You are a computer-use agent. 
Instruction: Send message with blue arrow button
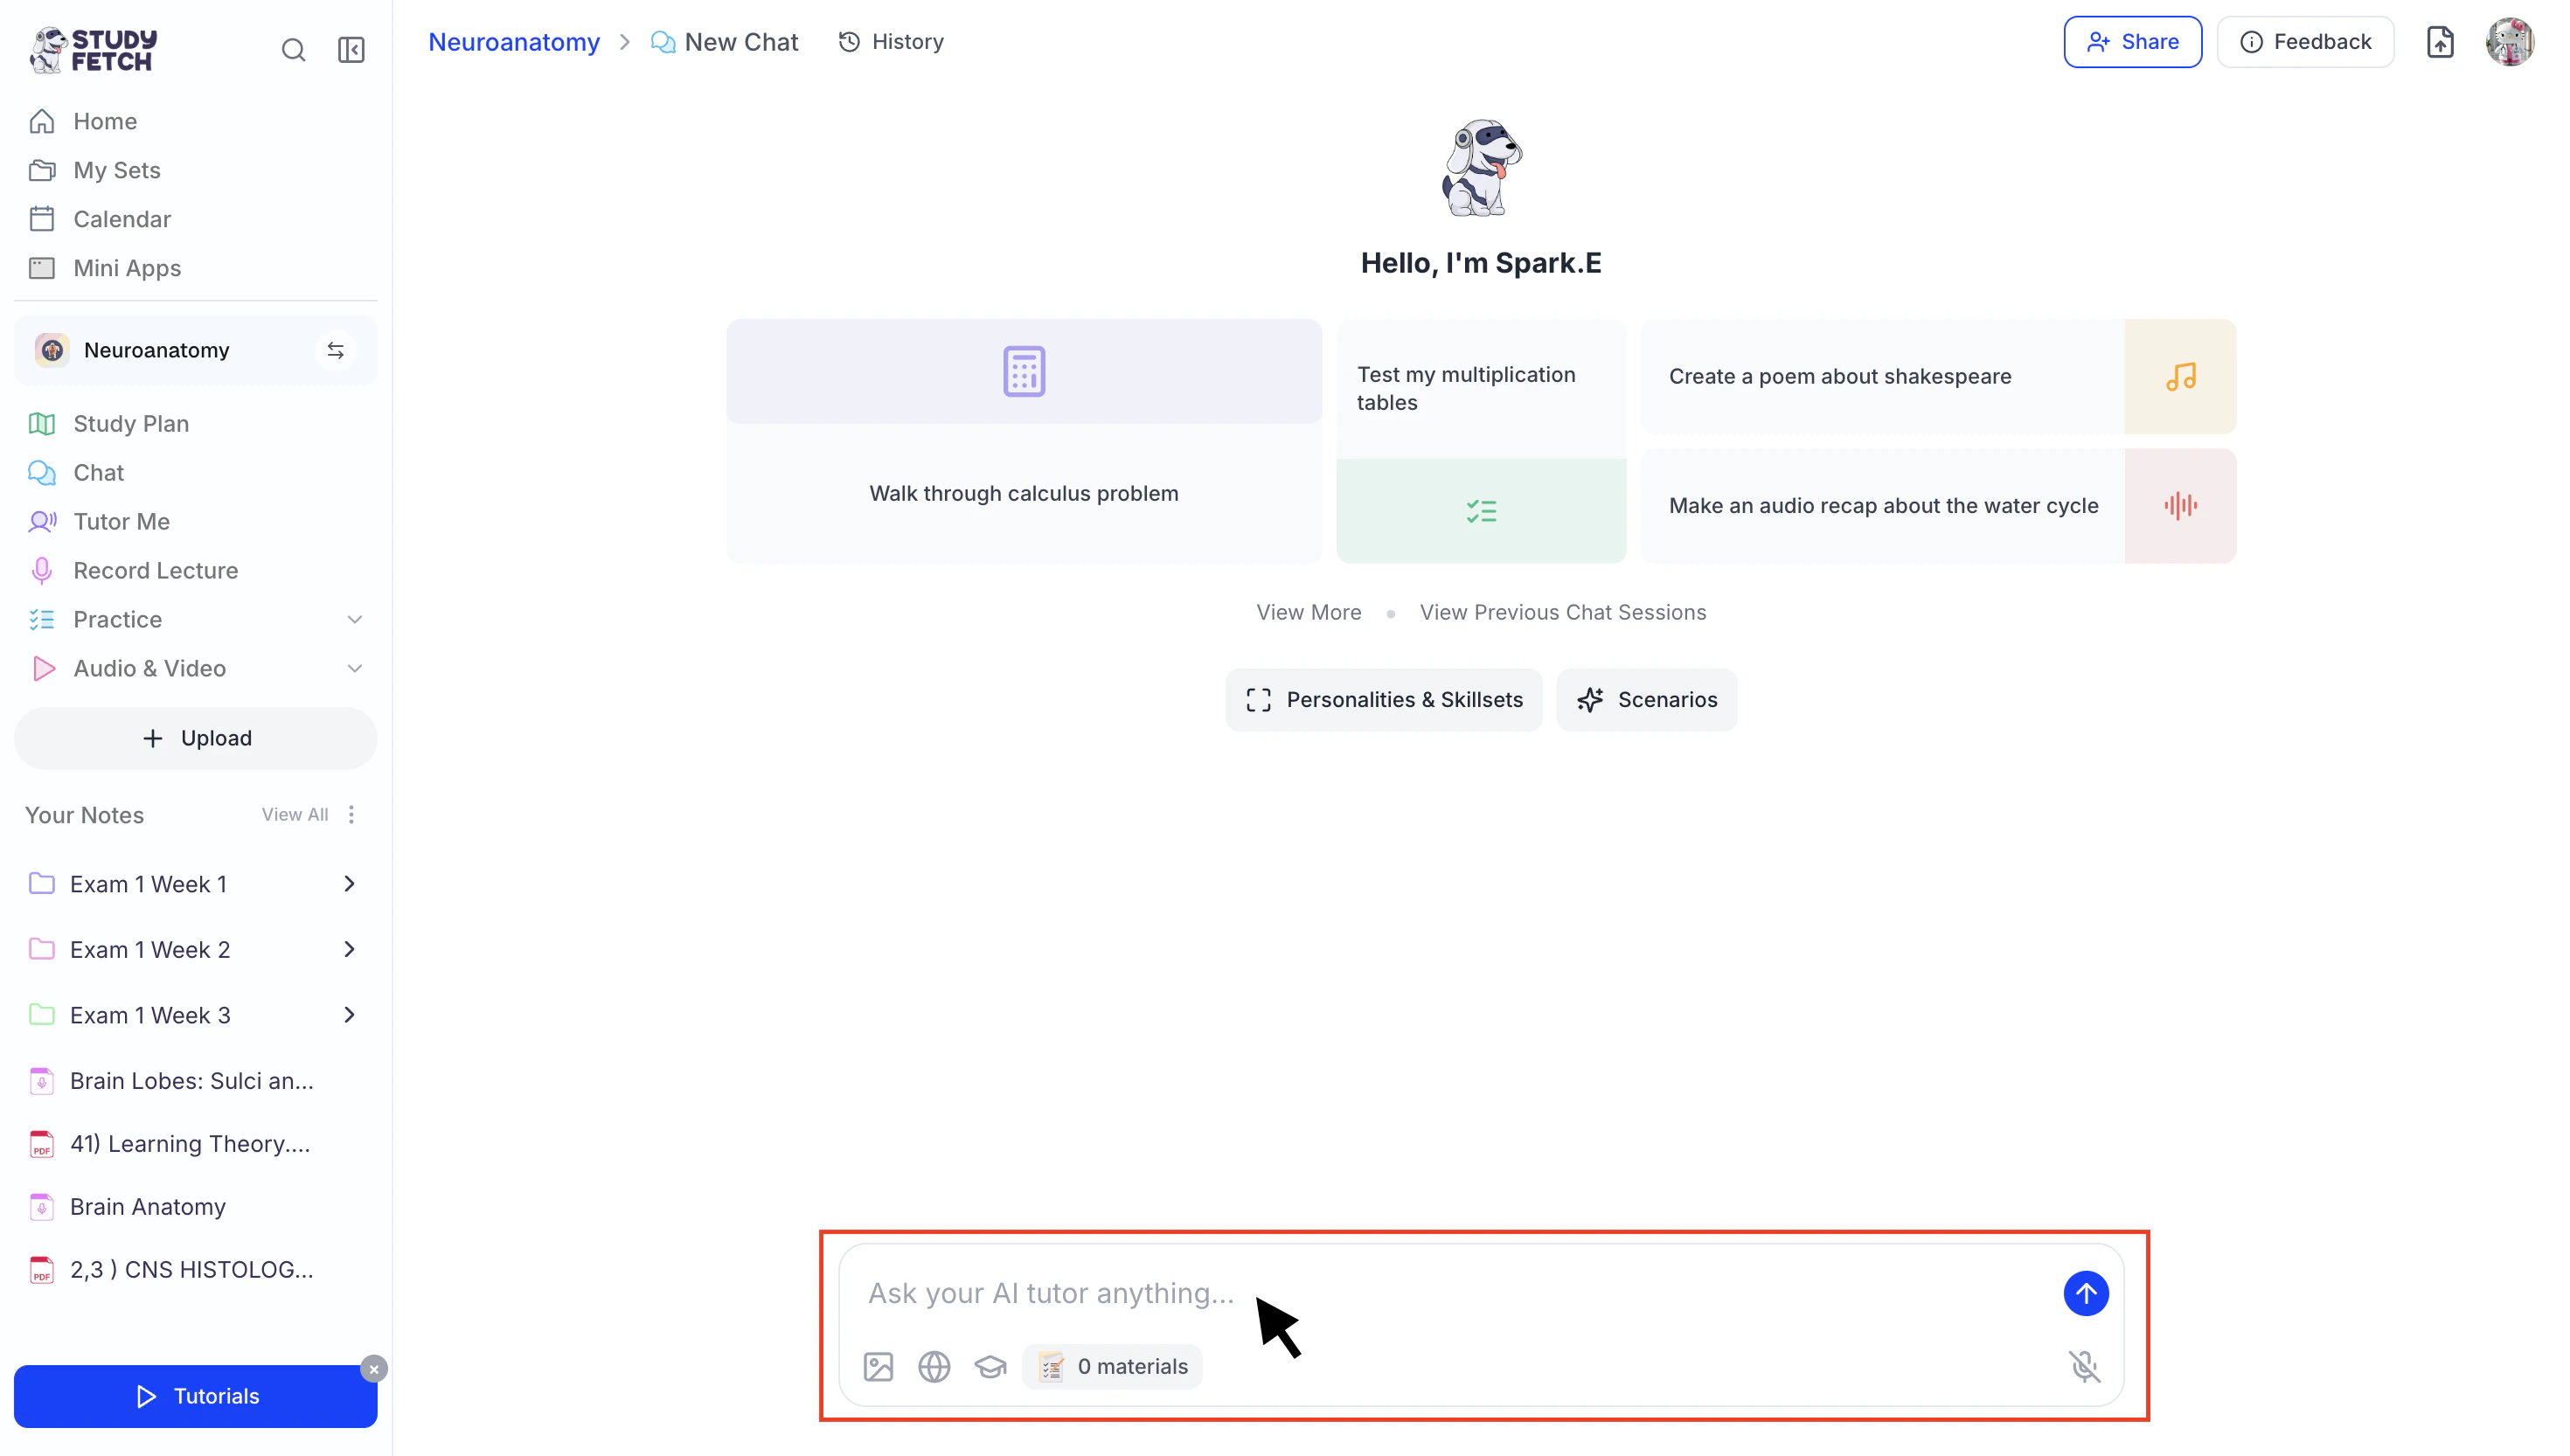[x=2085, y=1293]
